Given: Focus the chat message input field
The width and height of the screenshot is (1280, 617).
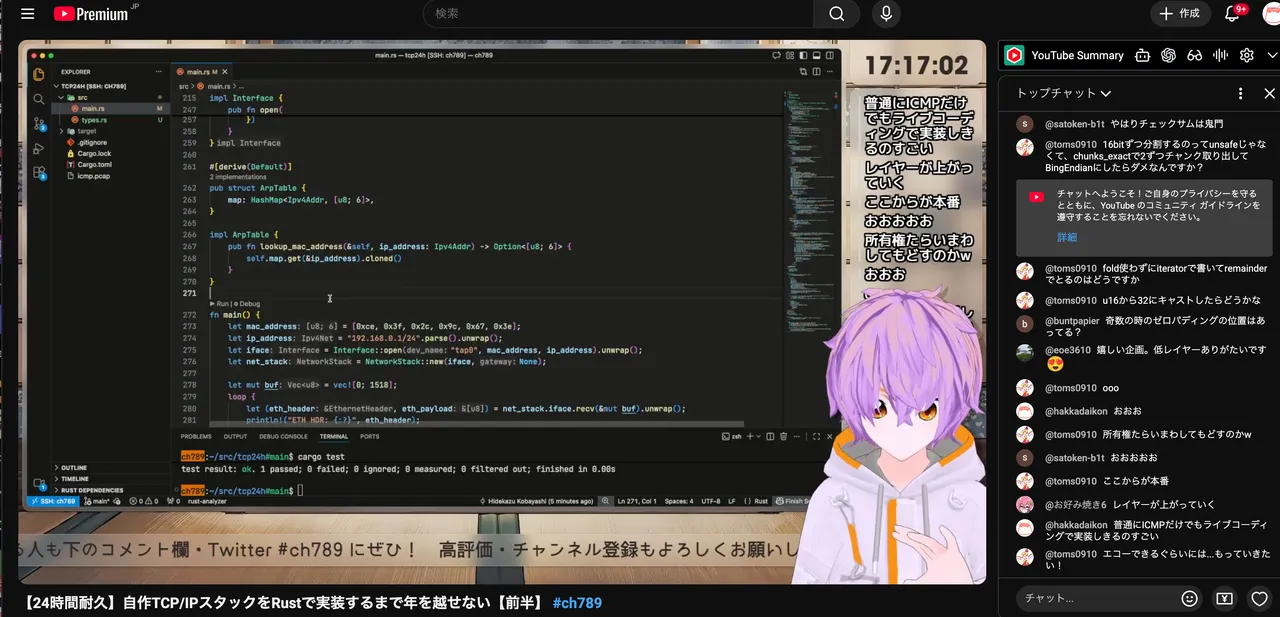Looking at the screenshot, I should tap(1095, 598).
